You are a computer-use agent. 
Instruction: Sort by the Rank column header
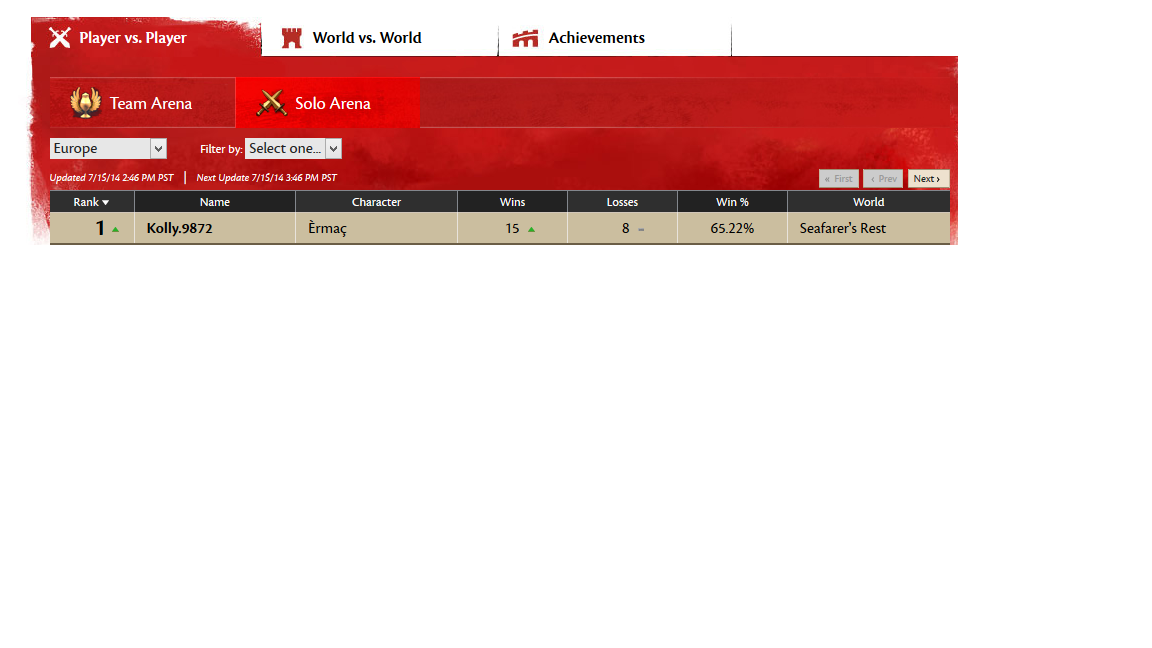point(92,202)
